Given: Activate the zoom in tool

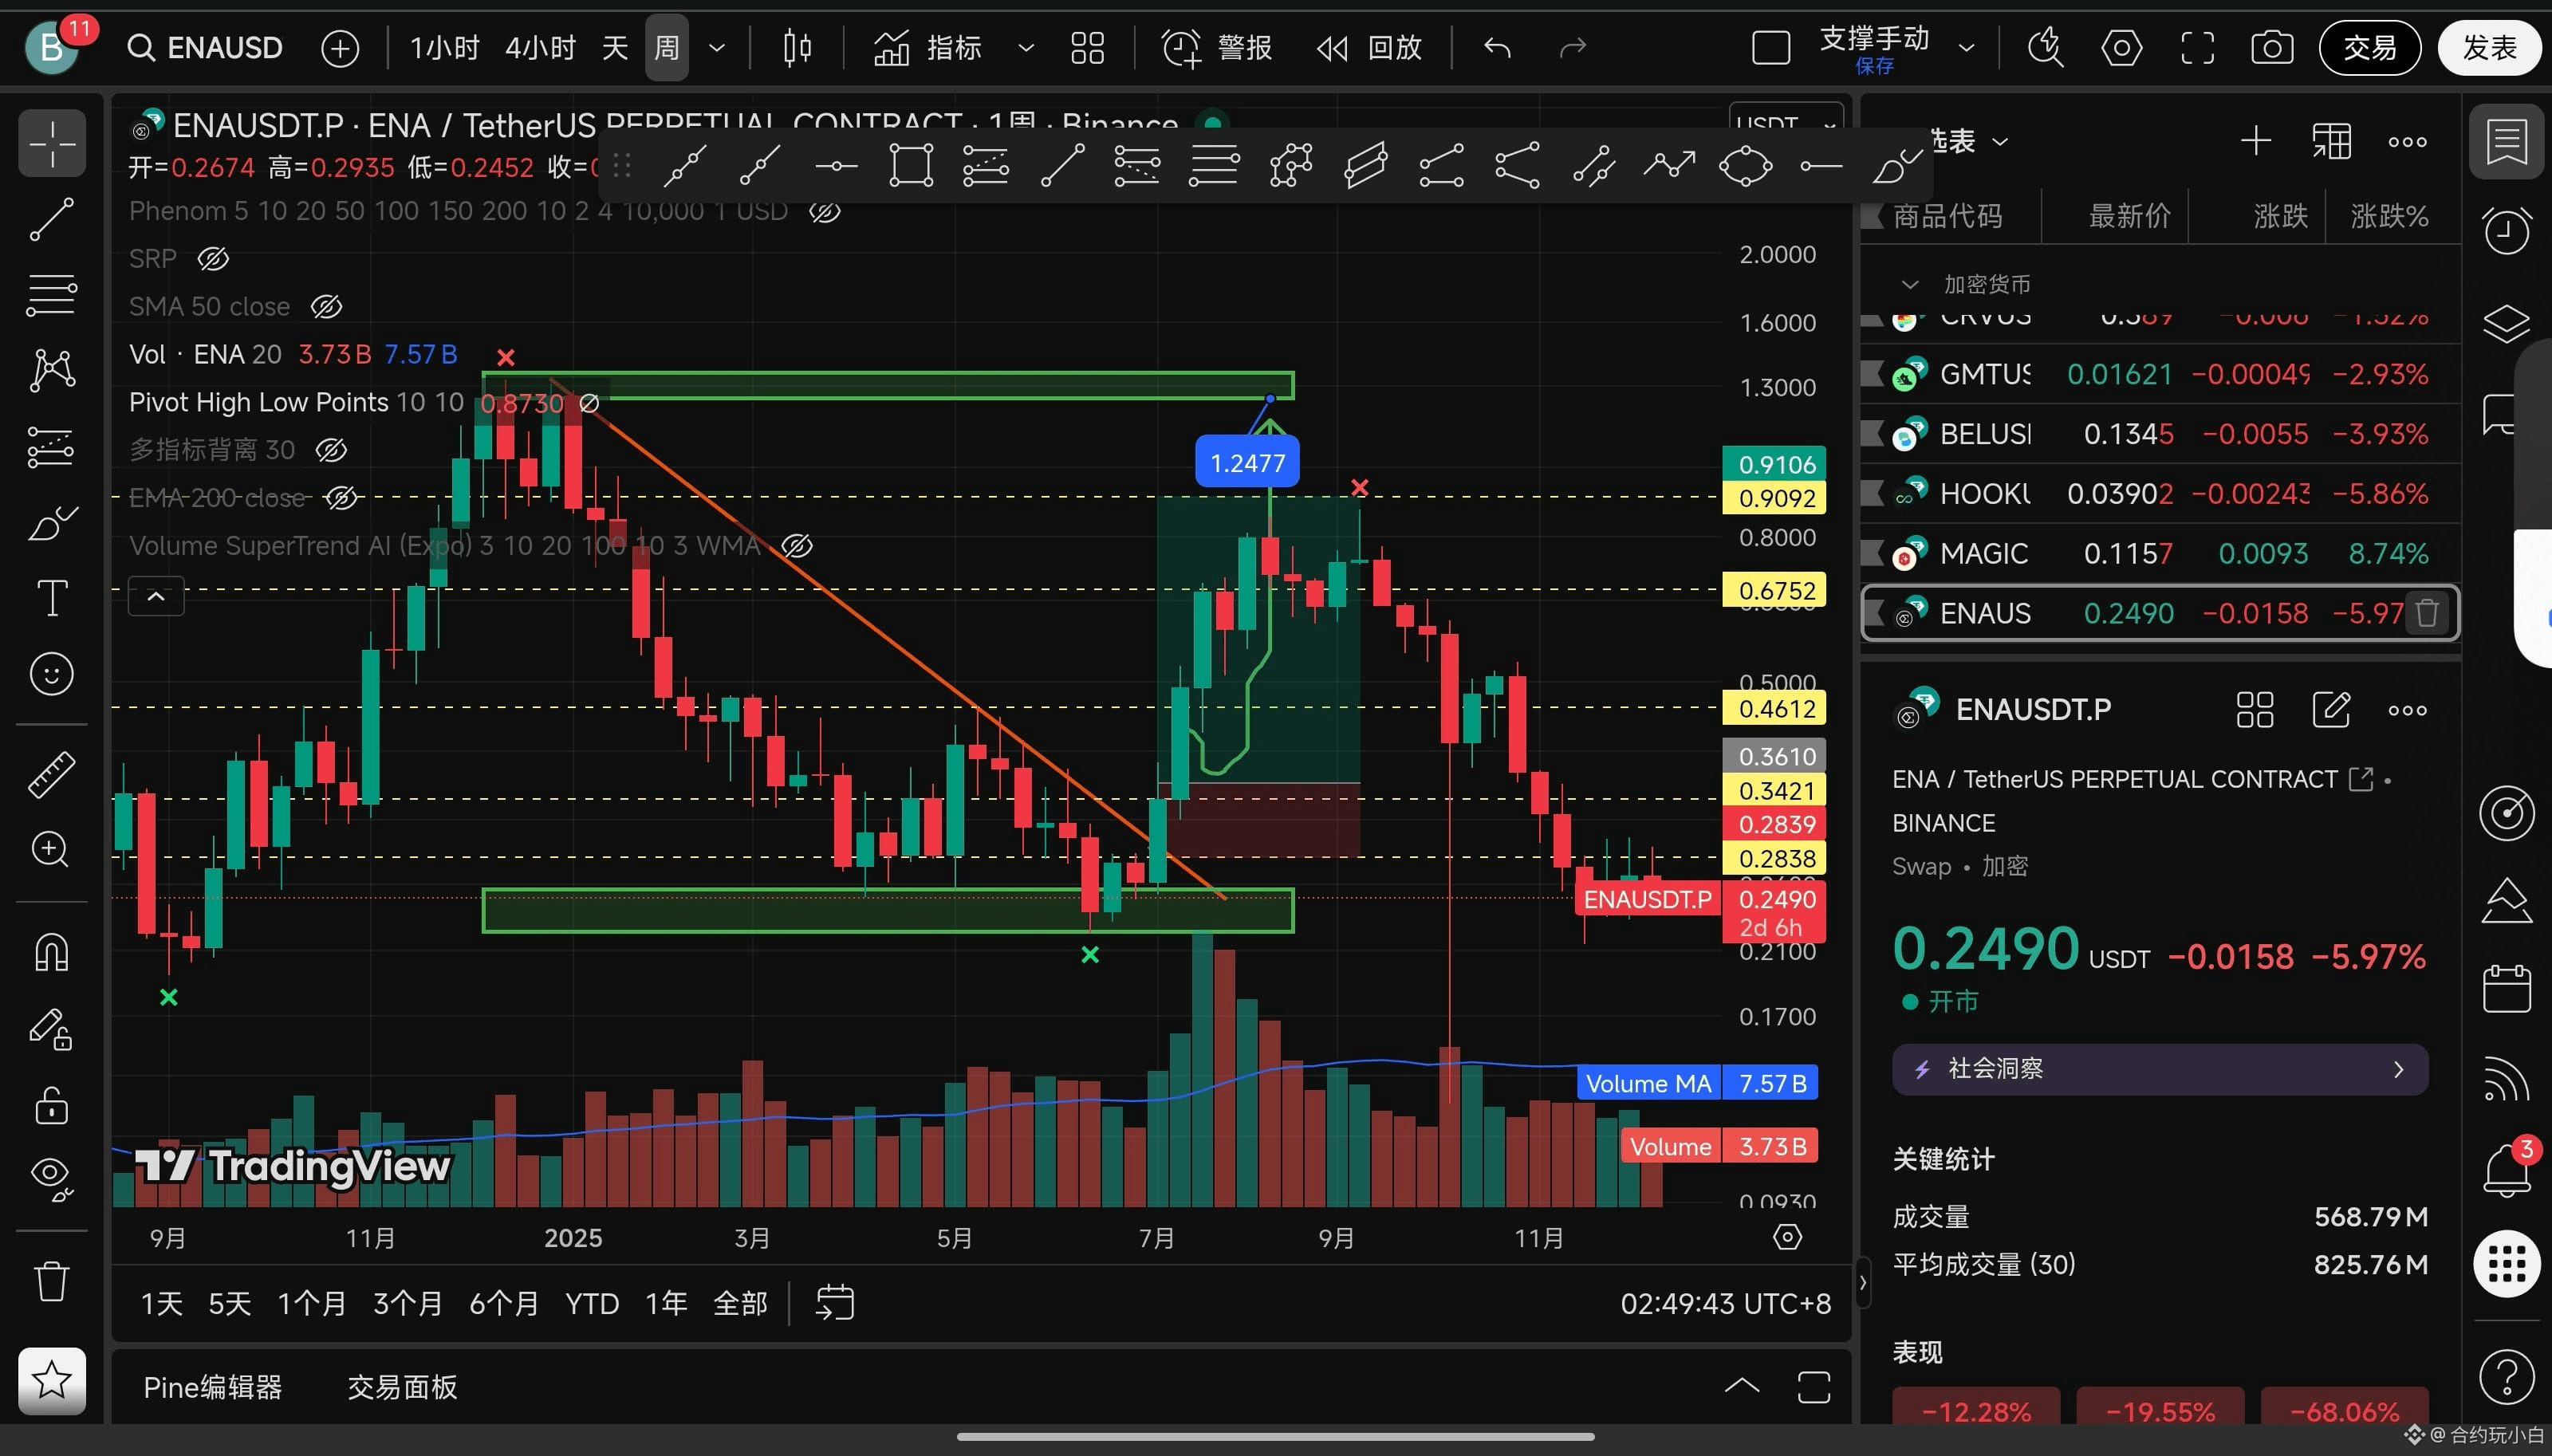Looking at the screenshot, I should pos(52,850).
